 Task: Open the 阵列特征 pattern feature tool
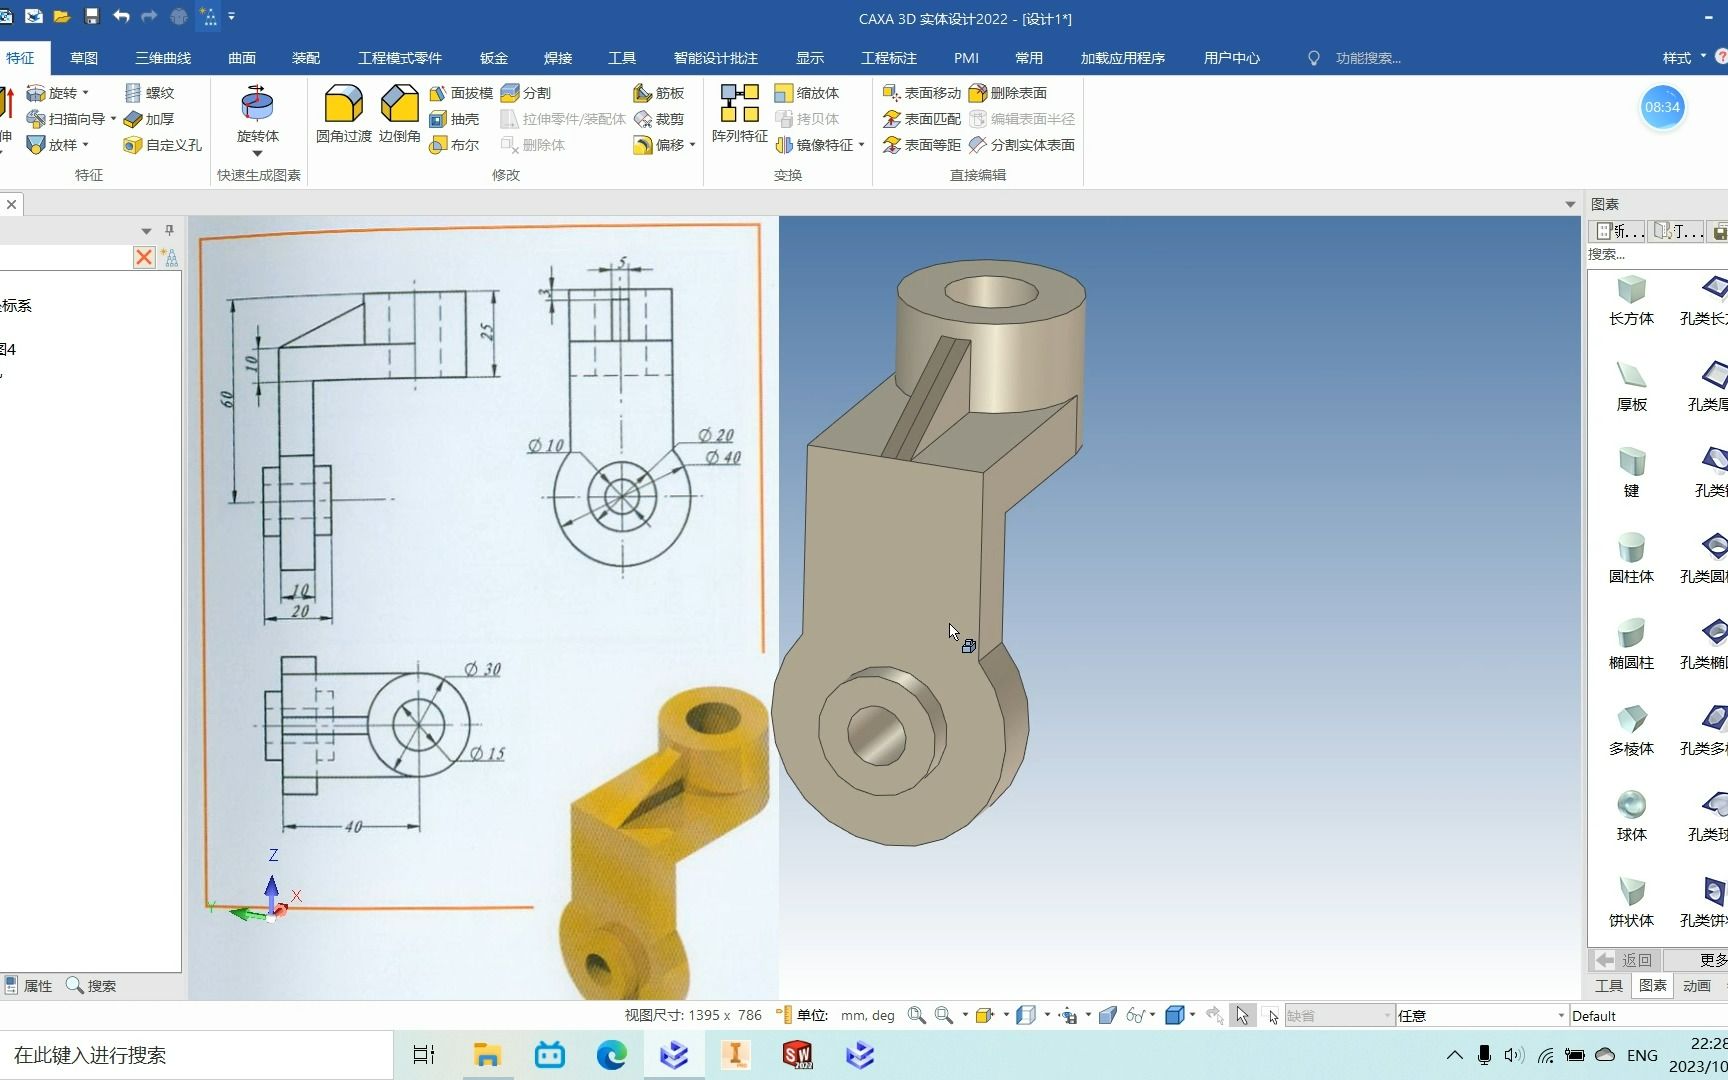pos(739,113)
